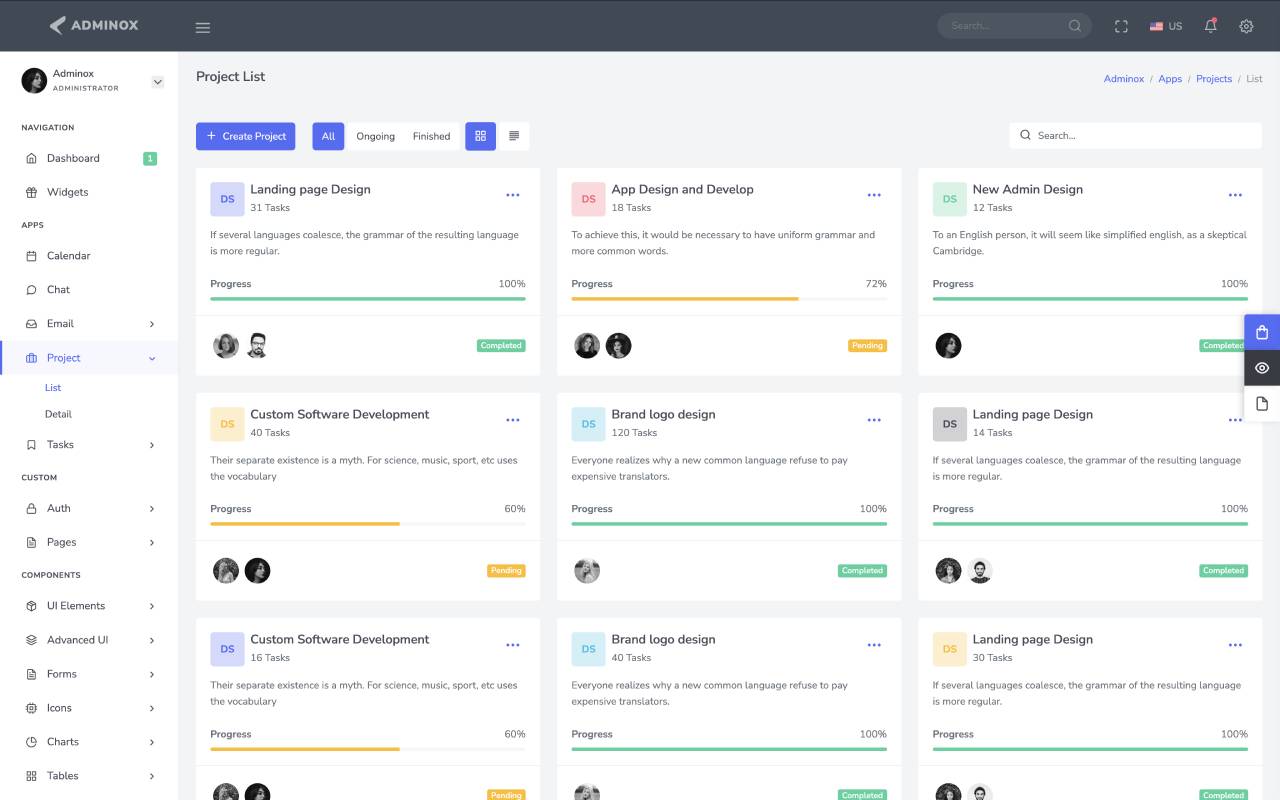Open options menu for New Admin Design
Image resolution: width=1280 pixels, height=800 pixels.
[1235, 195]
